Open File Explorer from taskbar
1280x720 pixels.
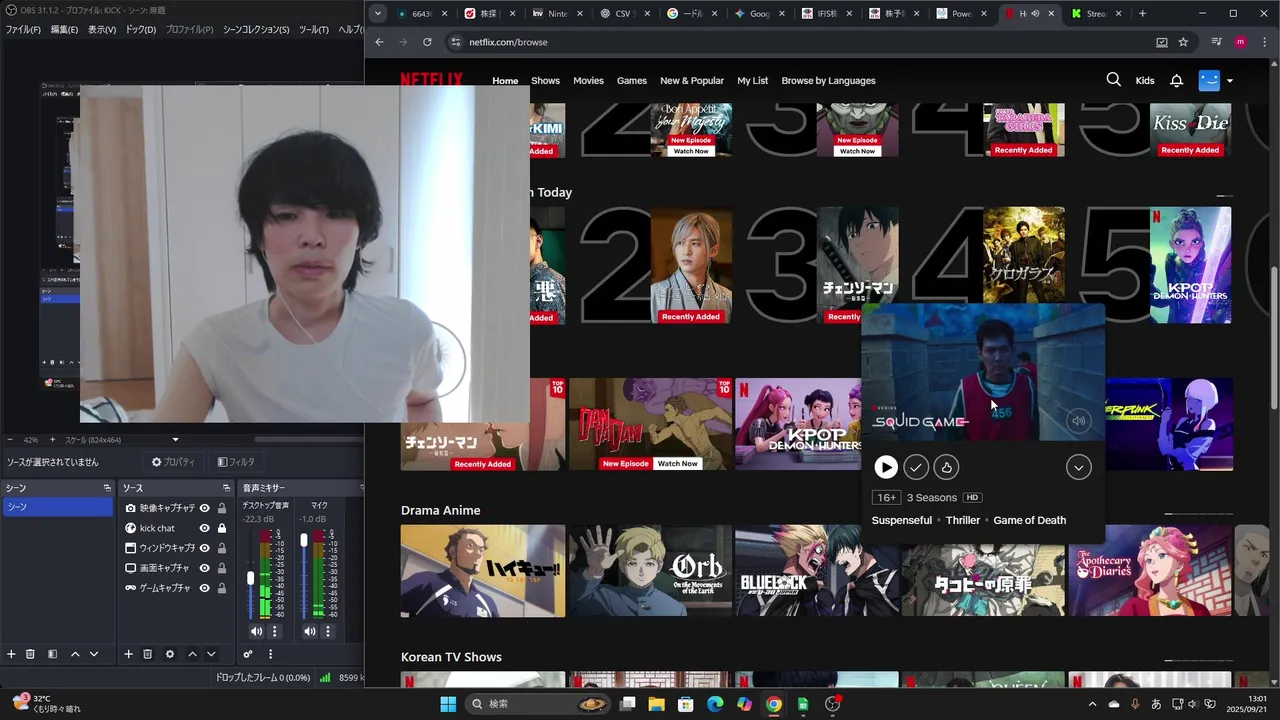tap(656, 704)
